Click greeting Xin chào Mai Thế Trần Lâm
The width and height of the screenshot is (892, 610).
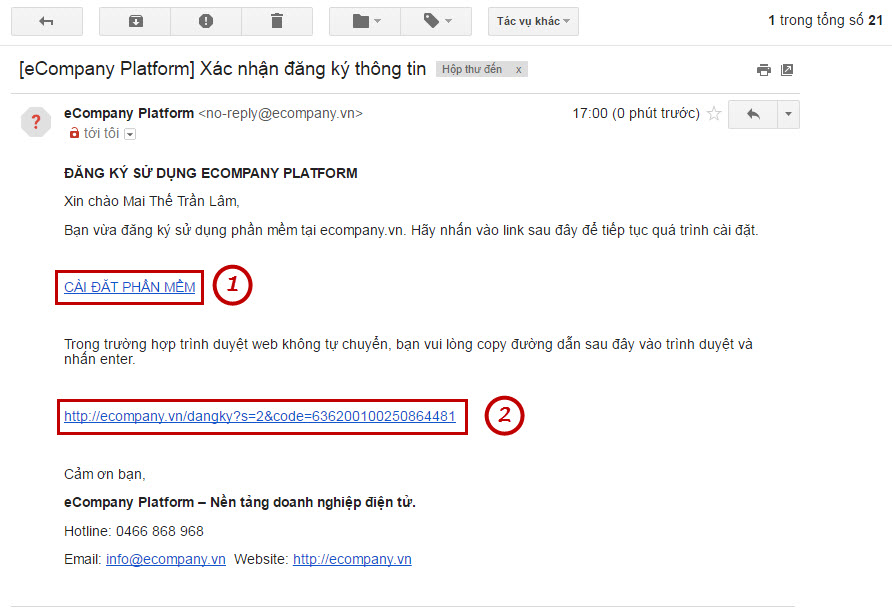tap(152, 201)
